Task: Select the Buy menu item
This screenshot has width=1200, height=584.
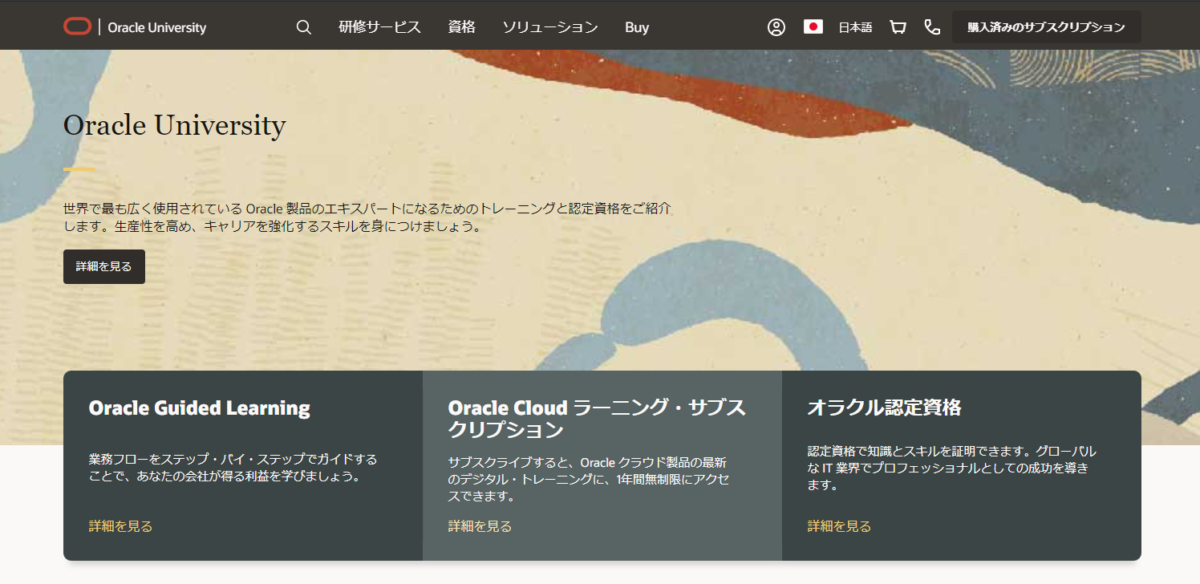Action: pos(637,27)
